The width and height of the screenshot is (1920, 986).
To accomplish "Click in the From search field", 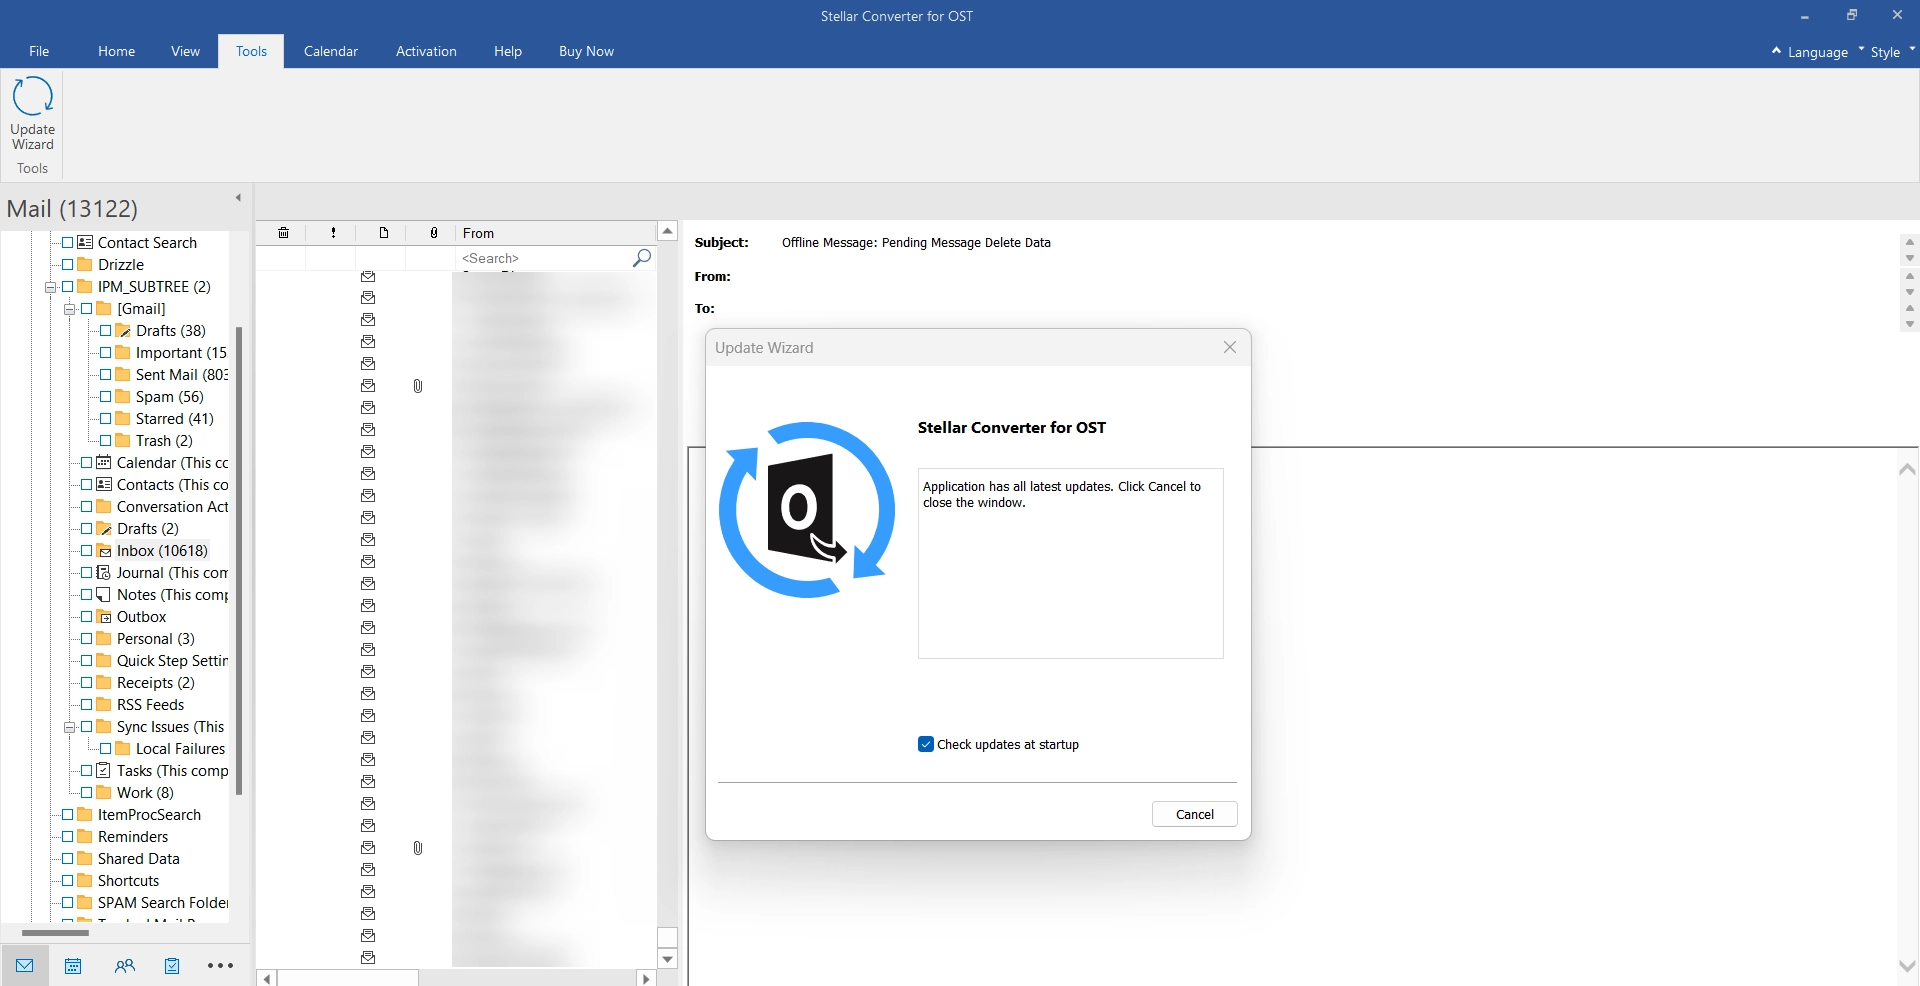I will (545, 258).
